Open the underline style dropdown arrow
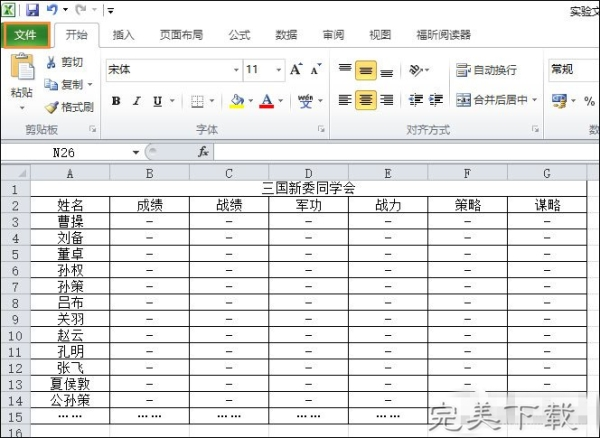The width and height of the screenshot is (600, 438). coord(172,101)
